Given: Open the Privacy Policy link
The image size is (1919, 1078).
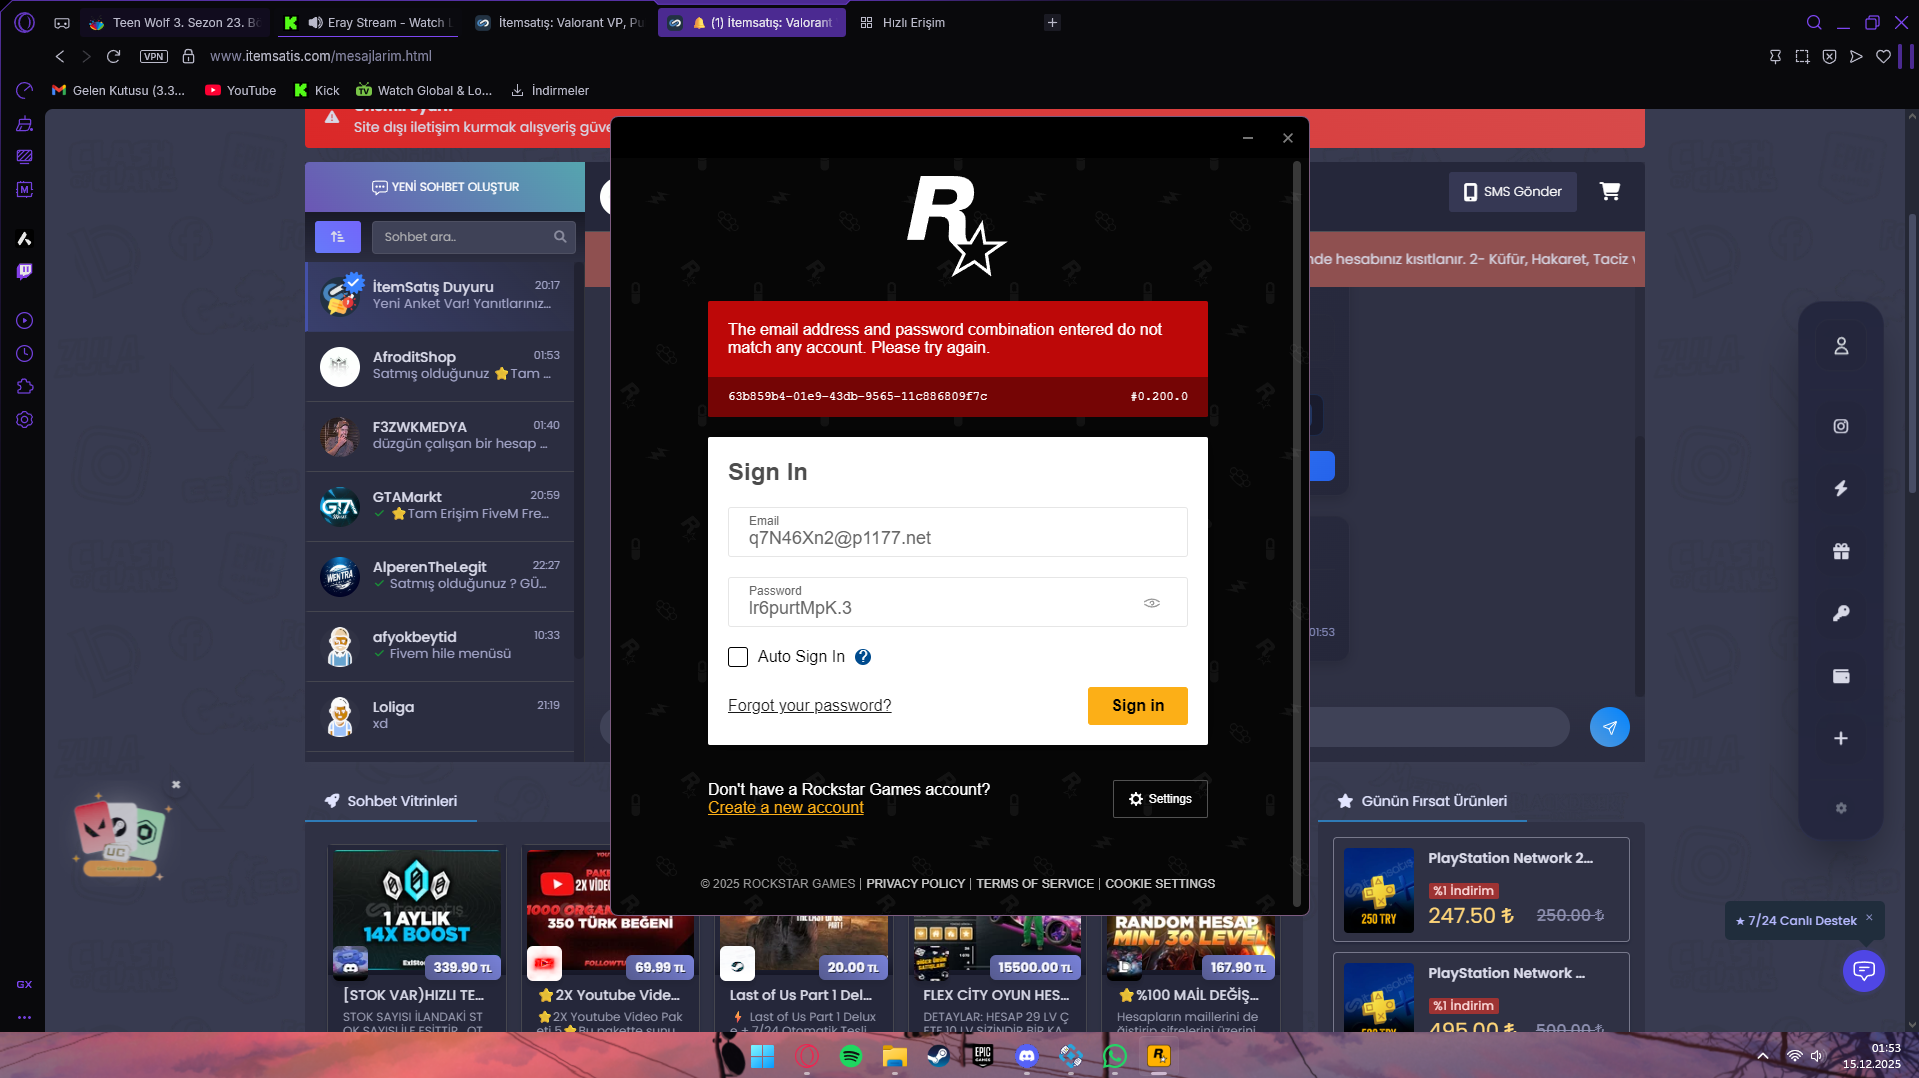Looking at the screenshot, I should click(915, 884).
